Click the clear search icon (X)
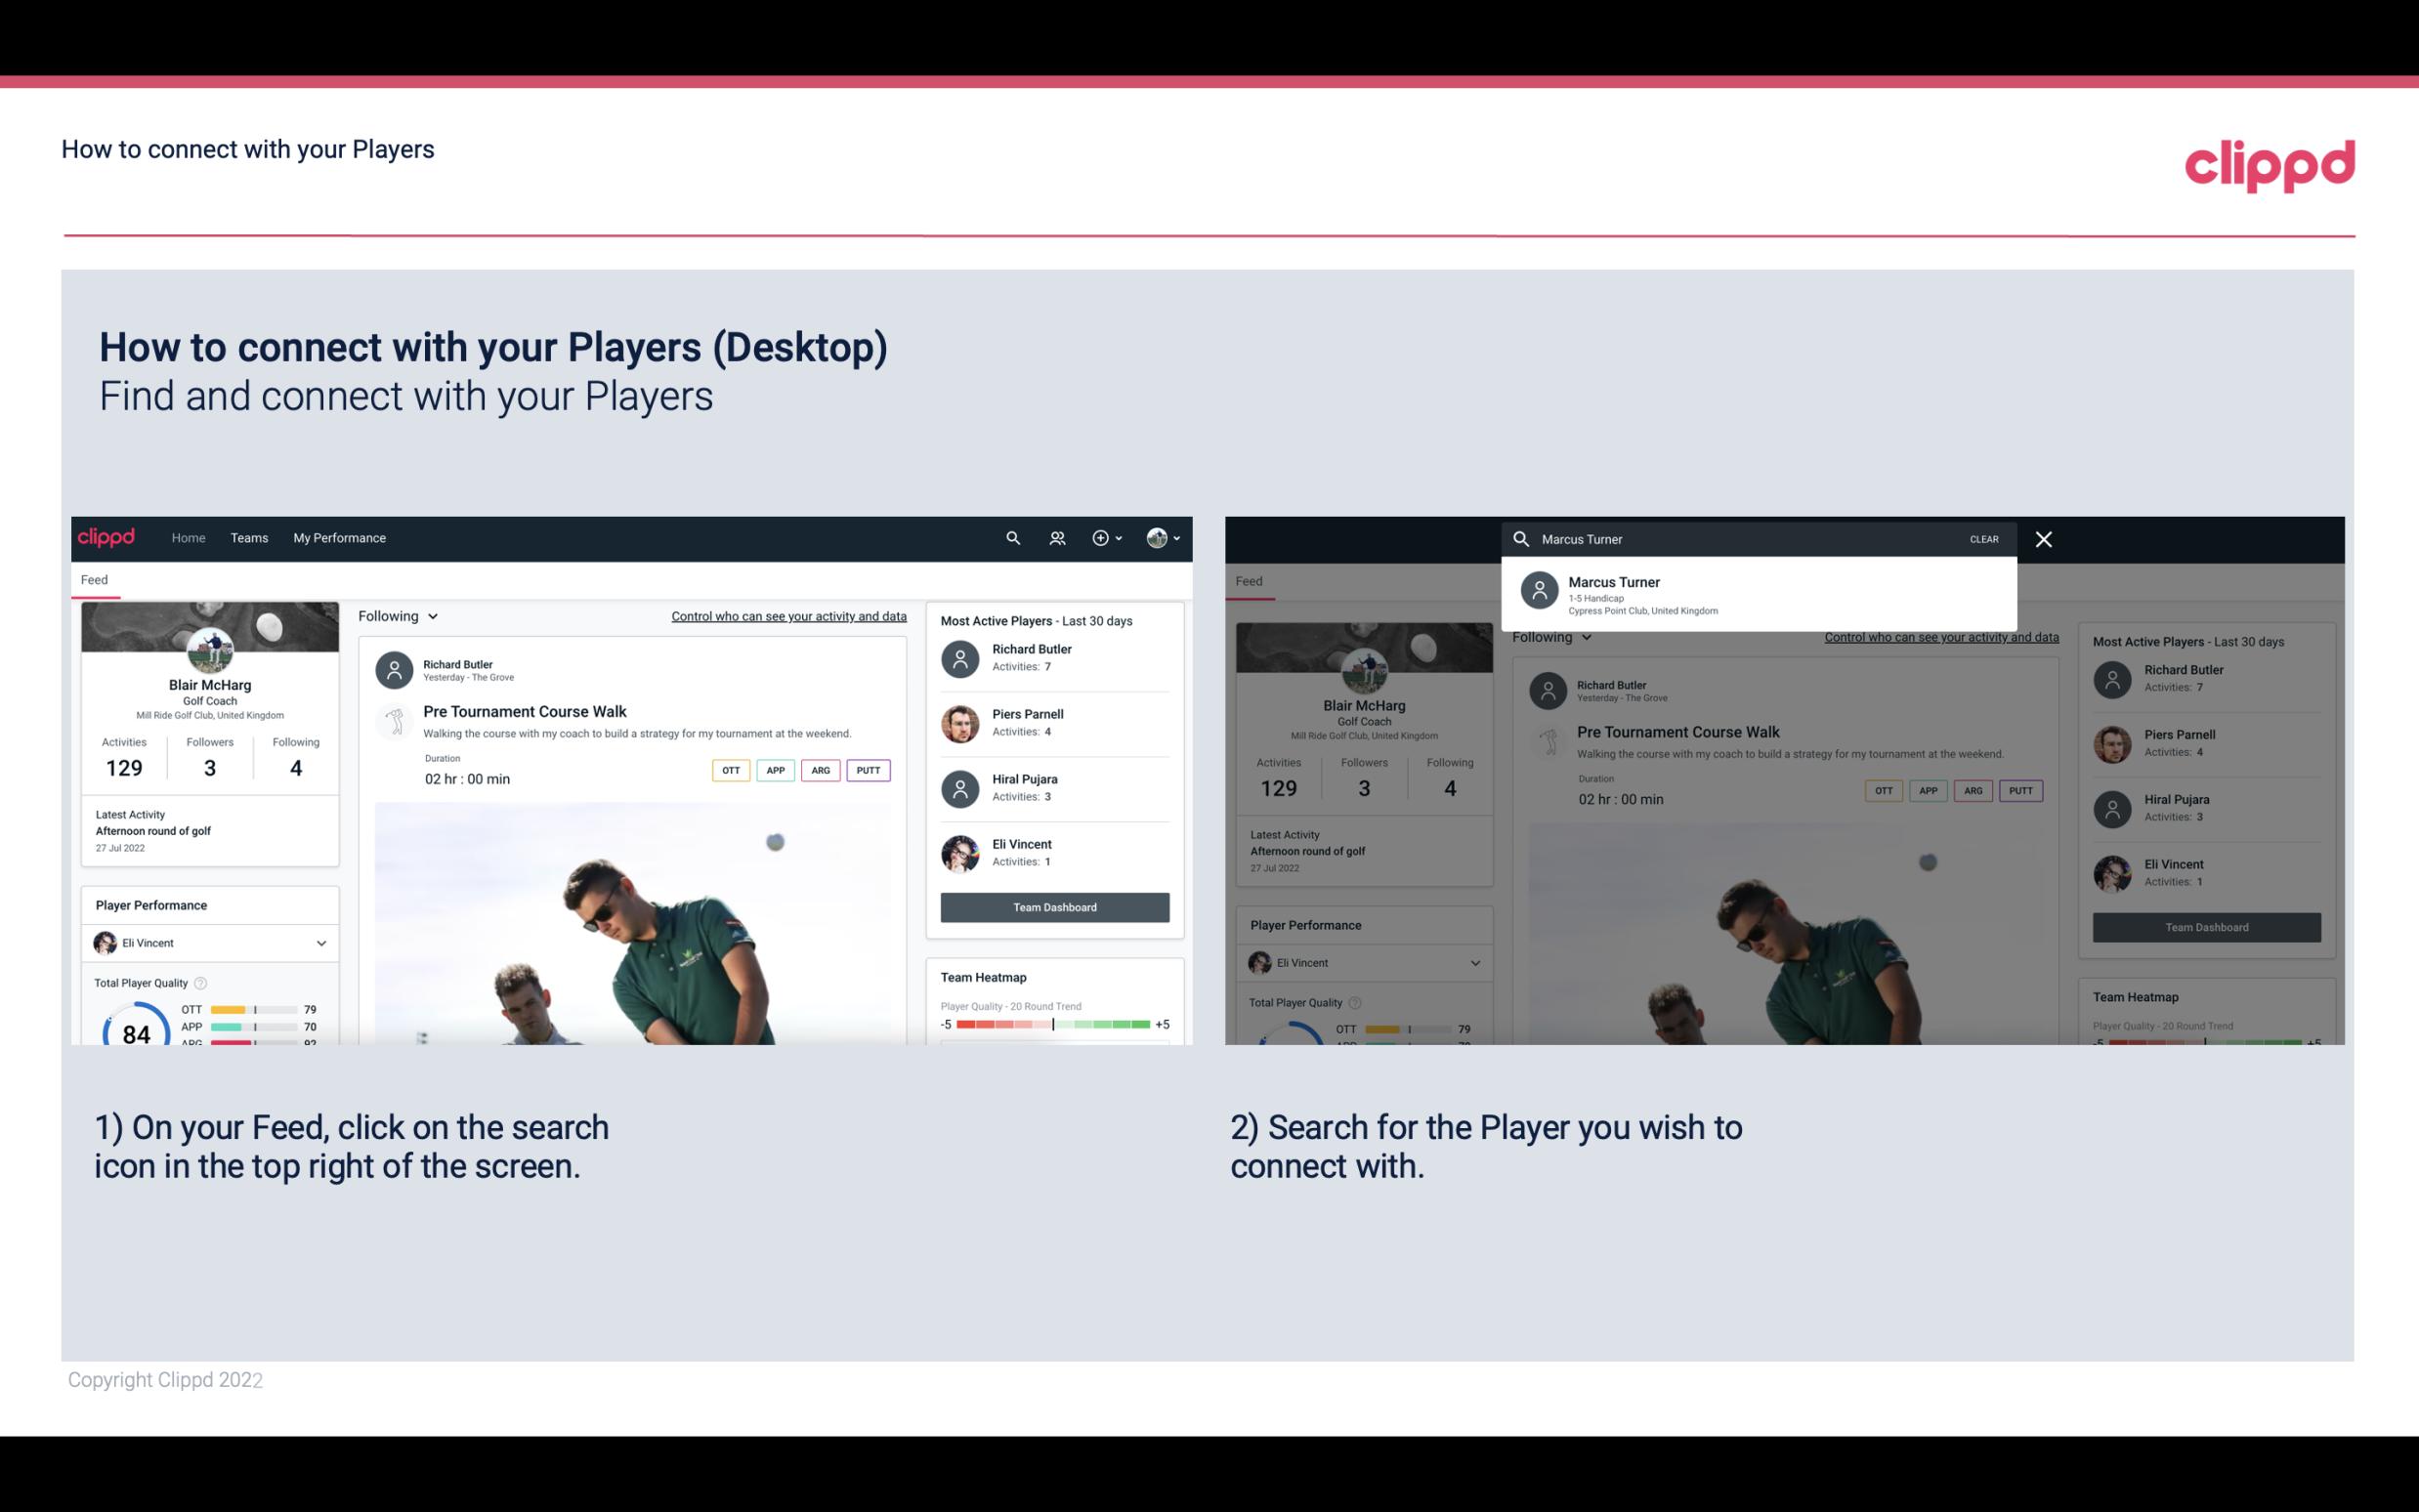This screenshot has height=1512, width=2419. pyautogui.click(x=2045, y=538)
